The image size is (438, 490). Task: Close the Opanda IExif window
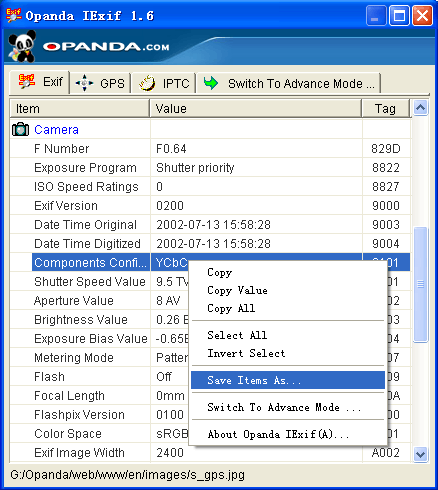(x=422, y=16)
